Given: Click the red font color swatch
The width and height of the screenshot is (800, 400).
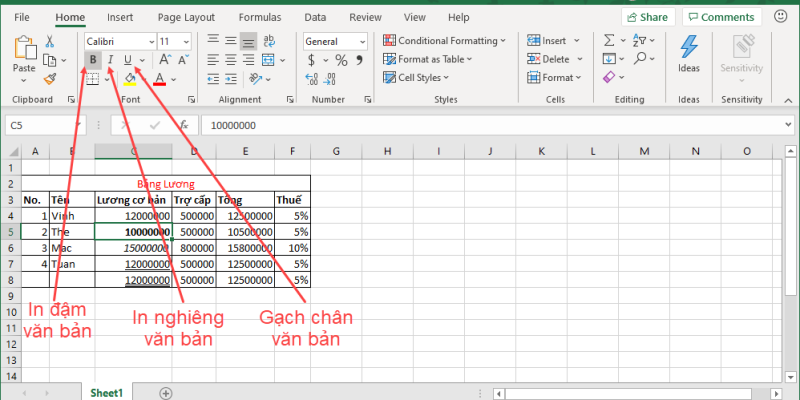Looking at the screenshot, I should click(x=159, y=78).
